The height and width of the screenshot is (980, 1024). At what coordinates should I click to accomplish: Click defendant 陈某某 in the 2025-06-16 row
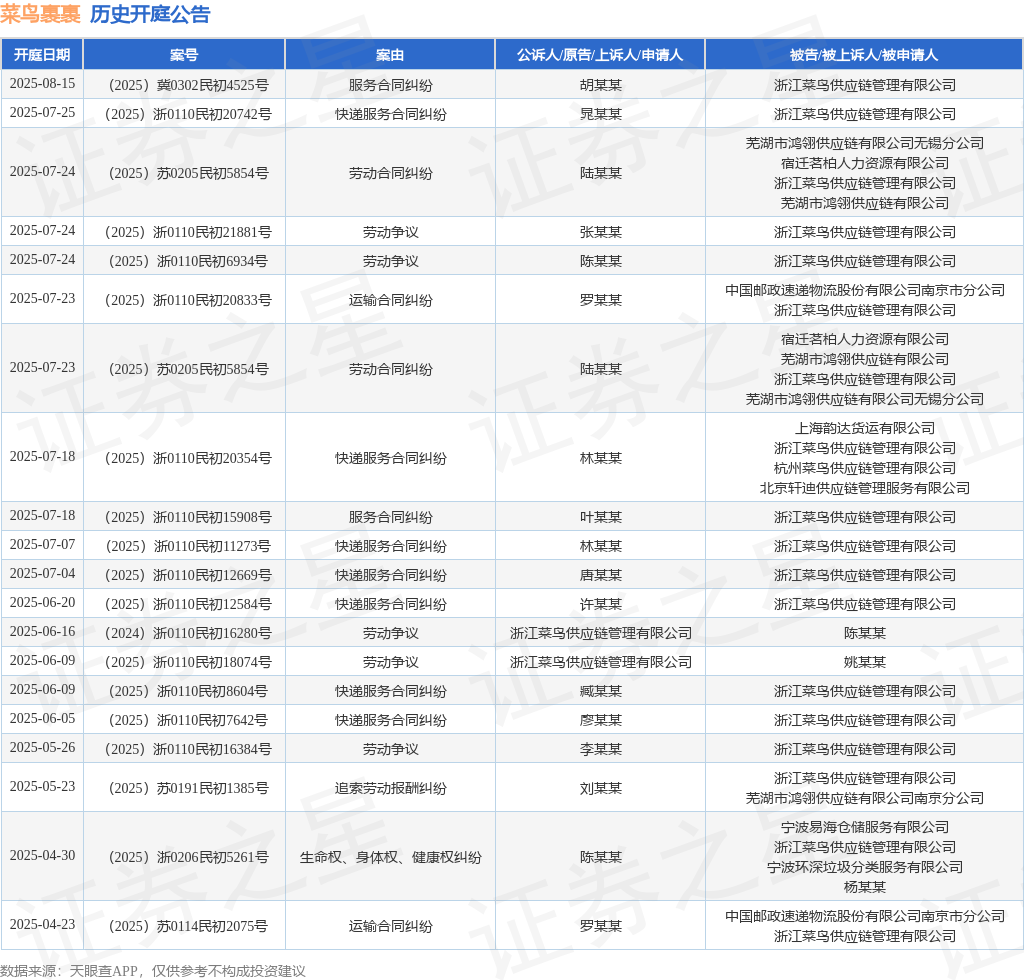[x=865, y=633]
